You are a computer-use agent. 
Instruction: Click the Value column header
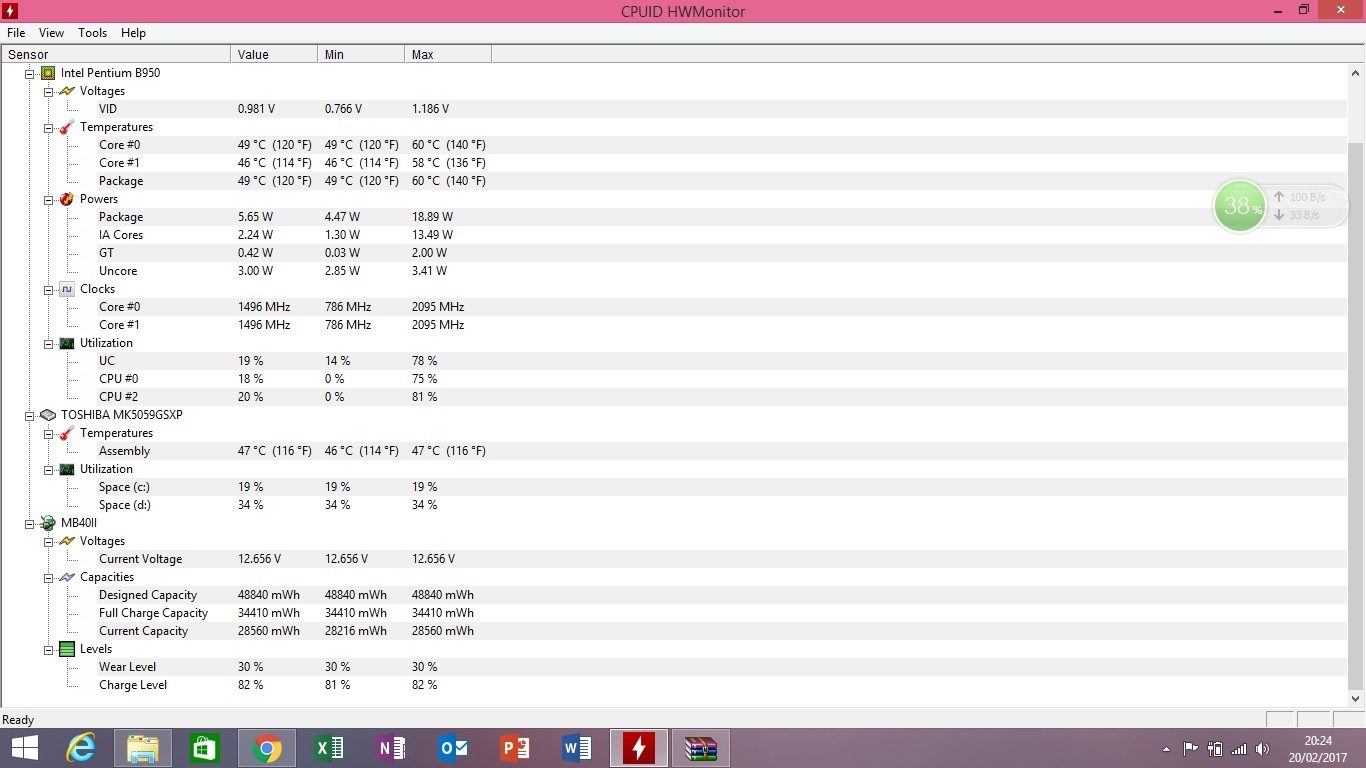(274, 55)
